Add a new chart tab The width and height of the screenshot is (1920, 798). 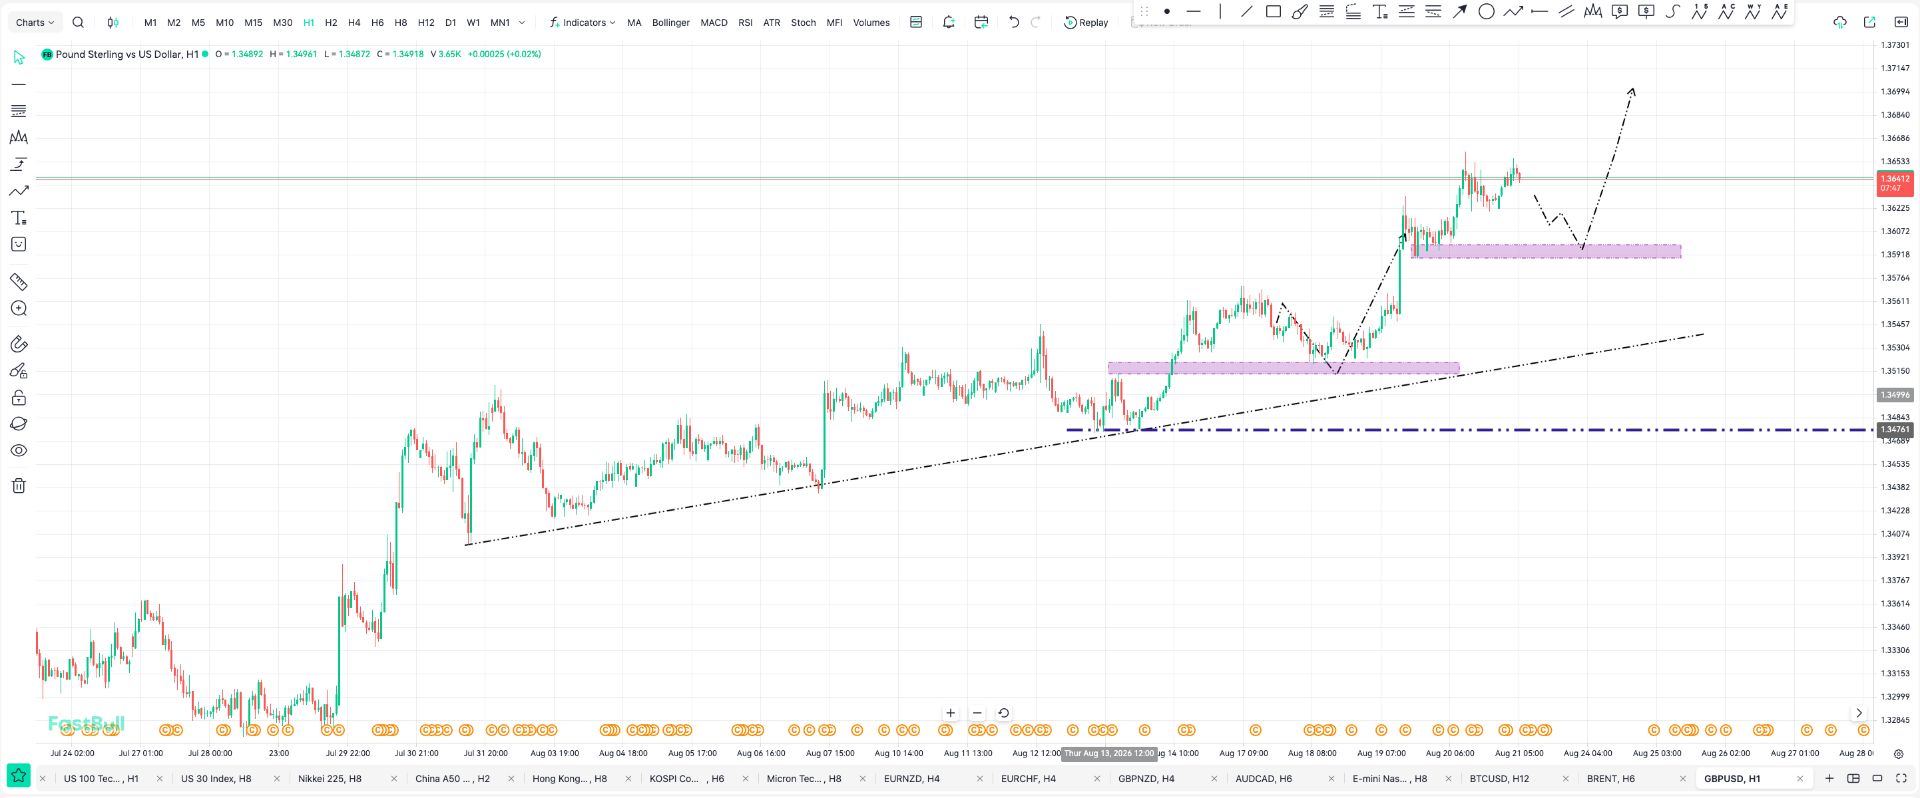(x=1829, y=778)
